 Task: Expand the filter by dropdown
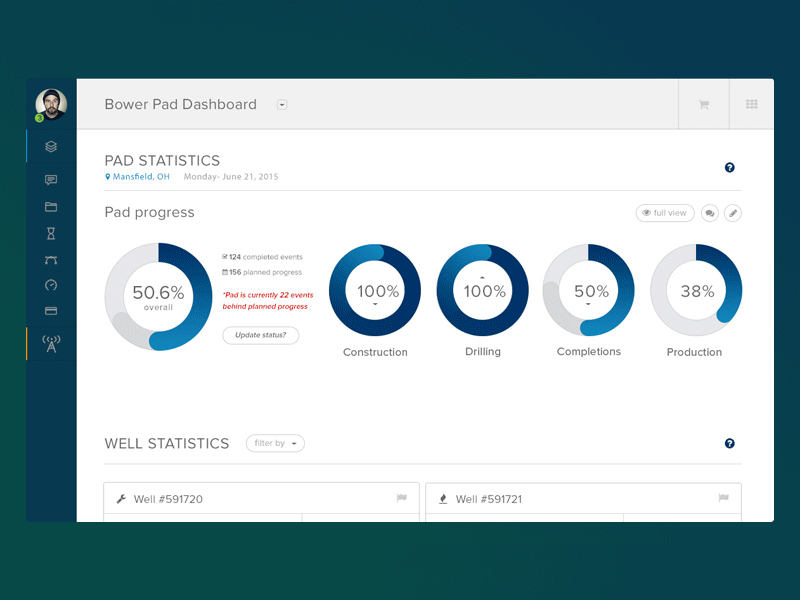[x=275, y=444]
